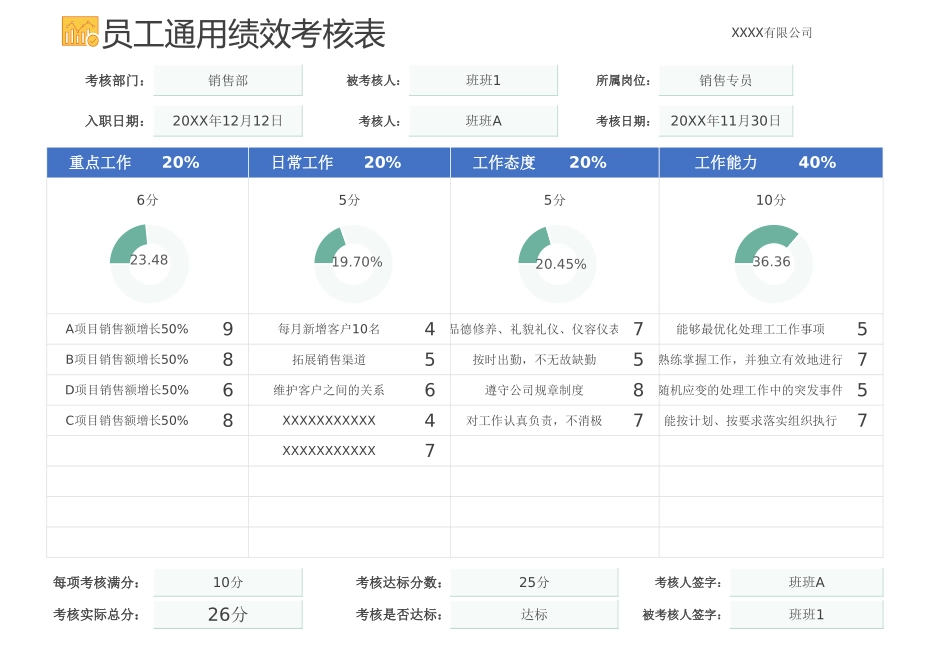
Task: Select the score 9 beside A项目销售额增长50%
Action: click(x=228, y=328)
